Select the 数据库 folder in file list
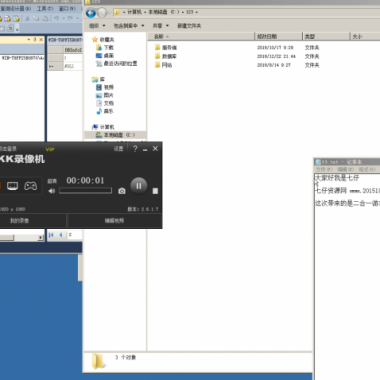The height and width of the screenshot is (380, 380). [x=166, y=56]
